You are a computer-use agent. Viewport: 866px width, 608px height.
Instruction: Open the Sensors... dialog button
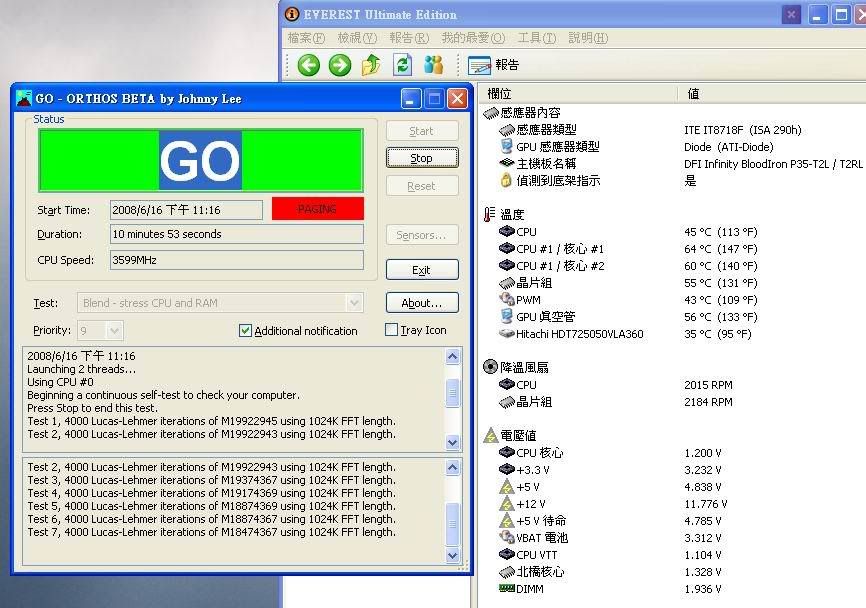tap(422, 235)
